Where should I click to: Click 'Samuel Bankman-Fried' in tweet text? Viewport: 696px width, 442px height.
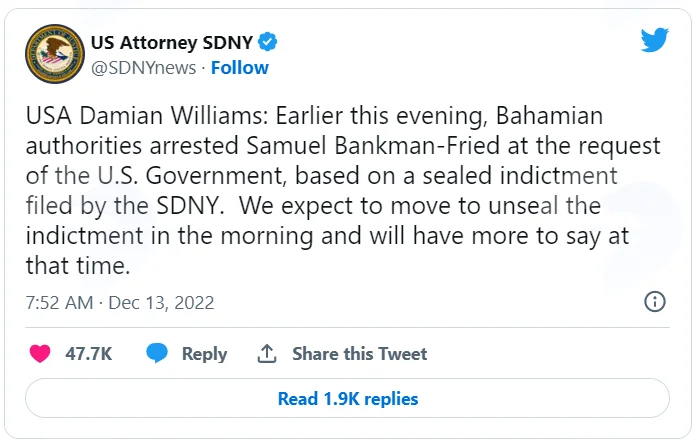[x=373, y=145]
